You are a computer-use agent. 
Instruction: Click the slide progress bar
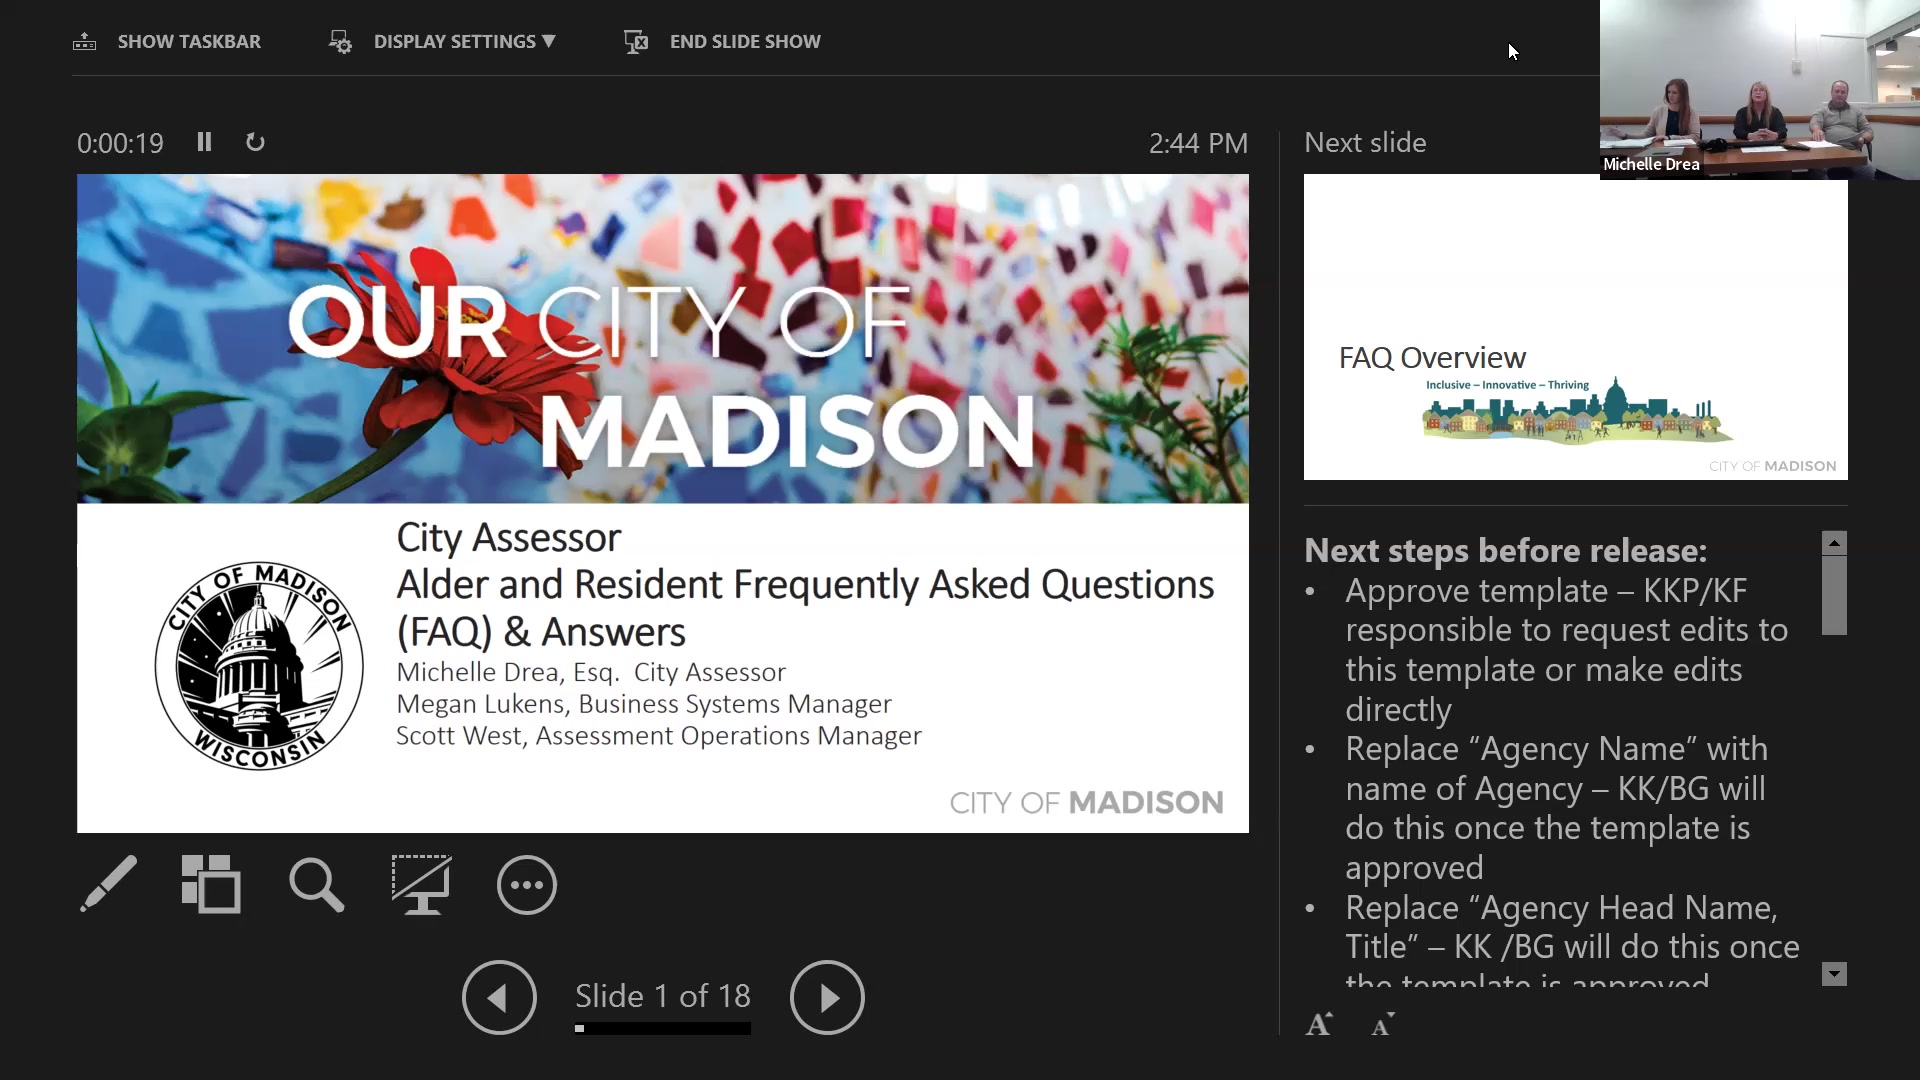662,1028
